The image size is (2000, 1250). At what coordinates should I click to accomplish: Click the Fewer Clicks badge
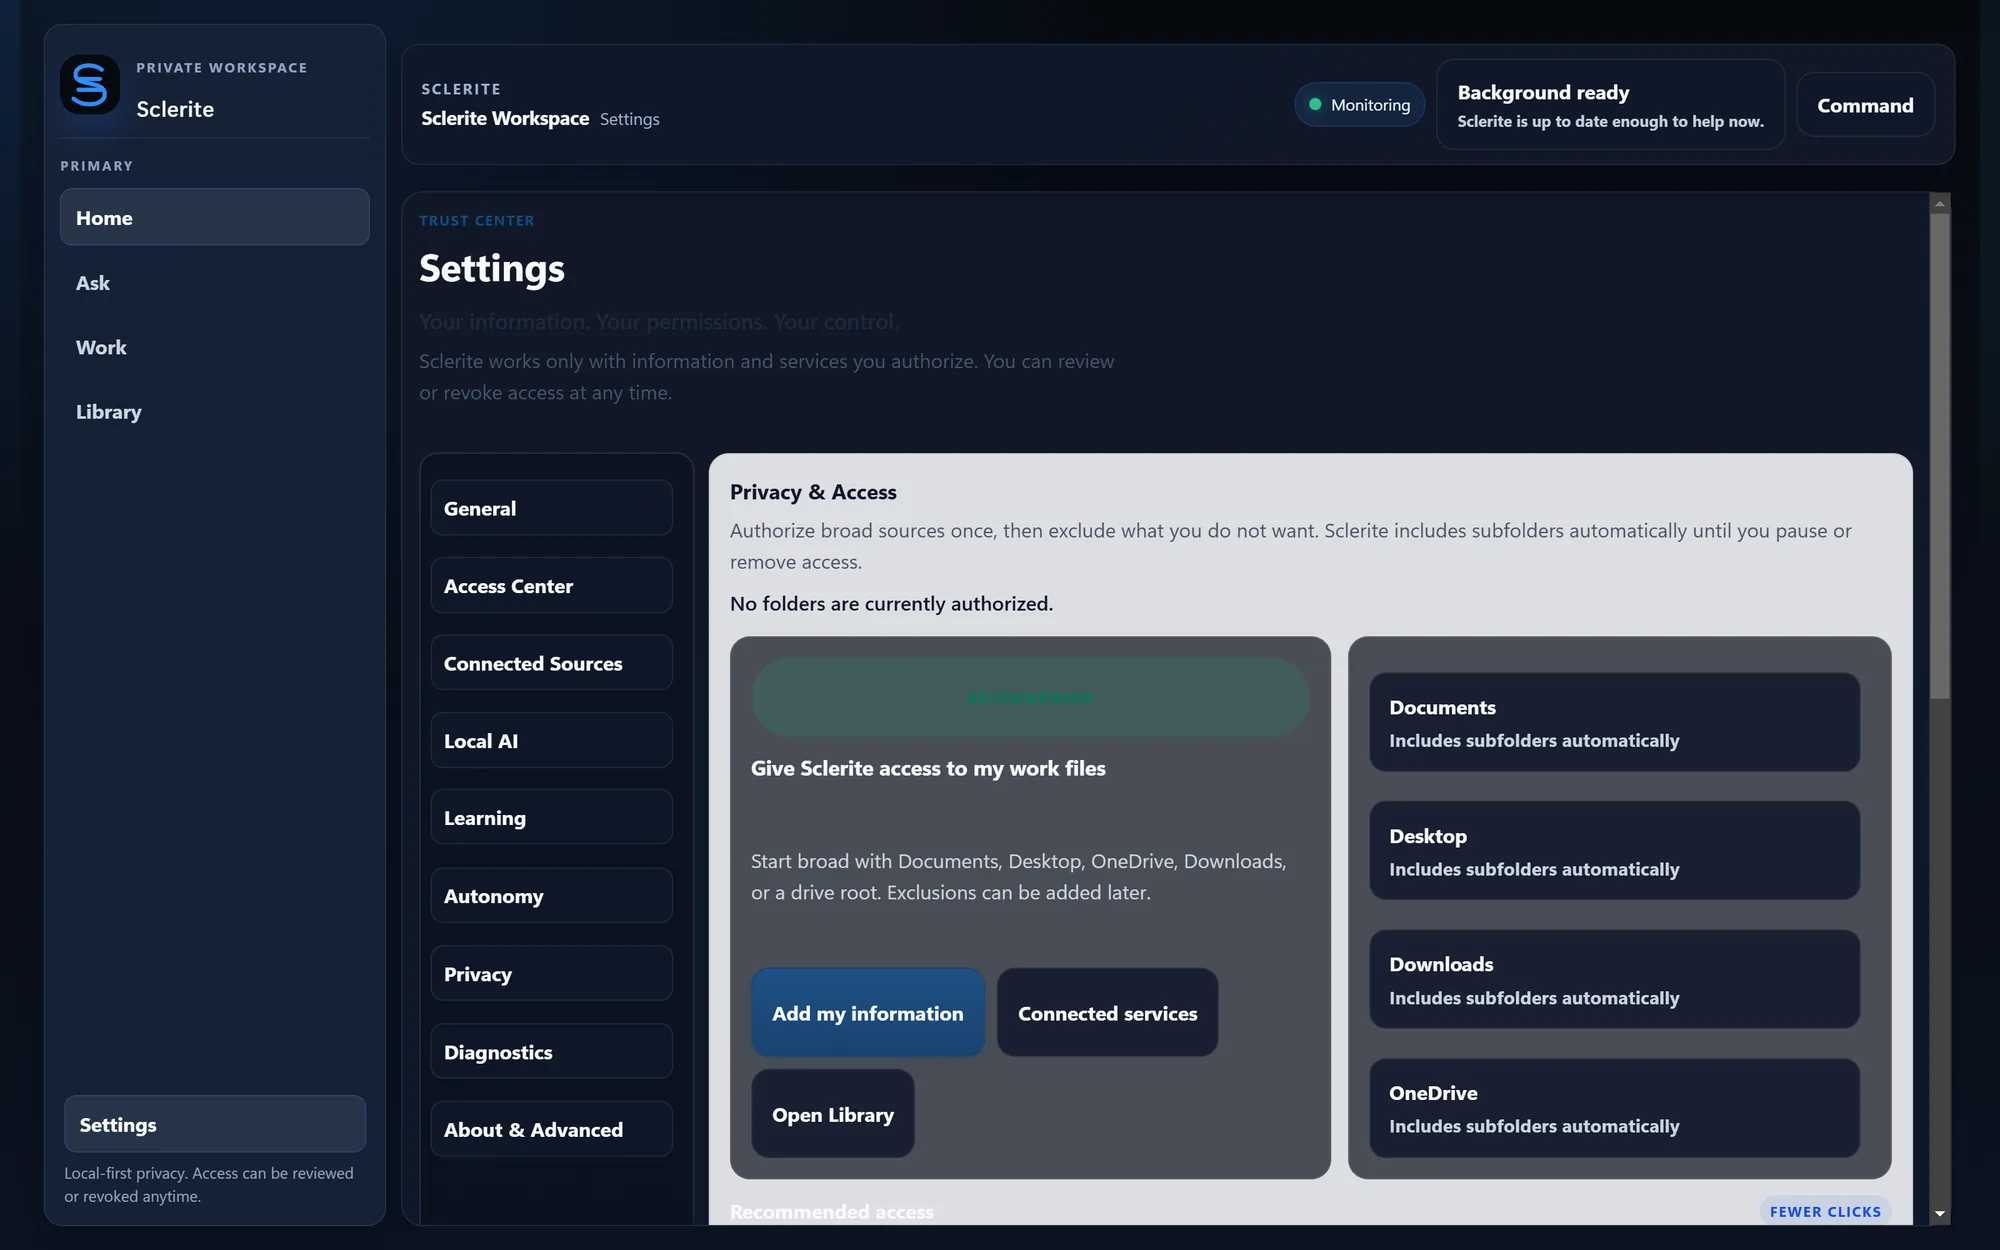pos(1825,1211)
